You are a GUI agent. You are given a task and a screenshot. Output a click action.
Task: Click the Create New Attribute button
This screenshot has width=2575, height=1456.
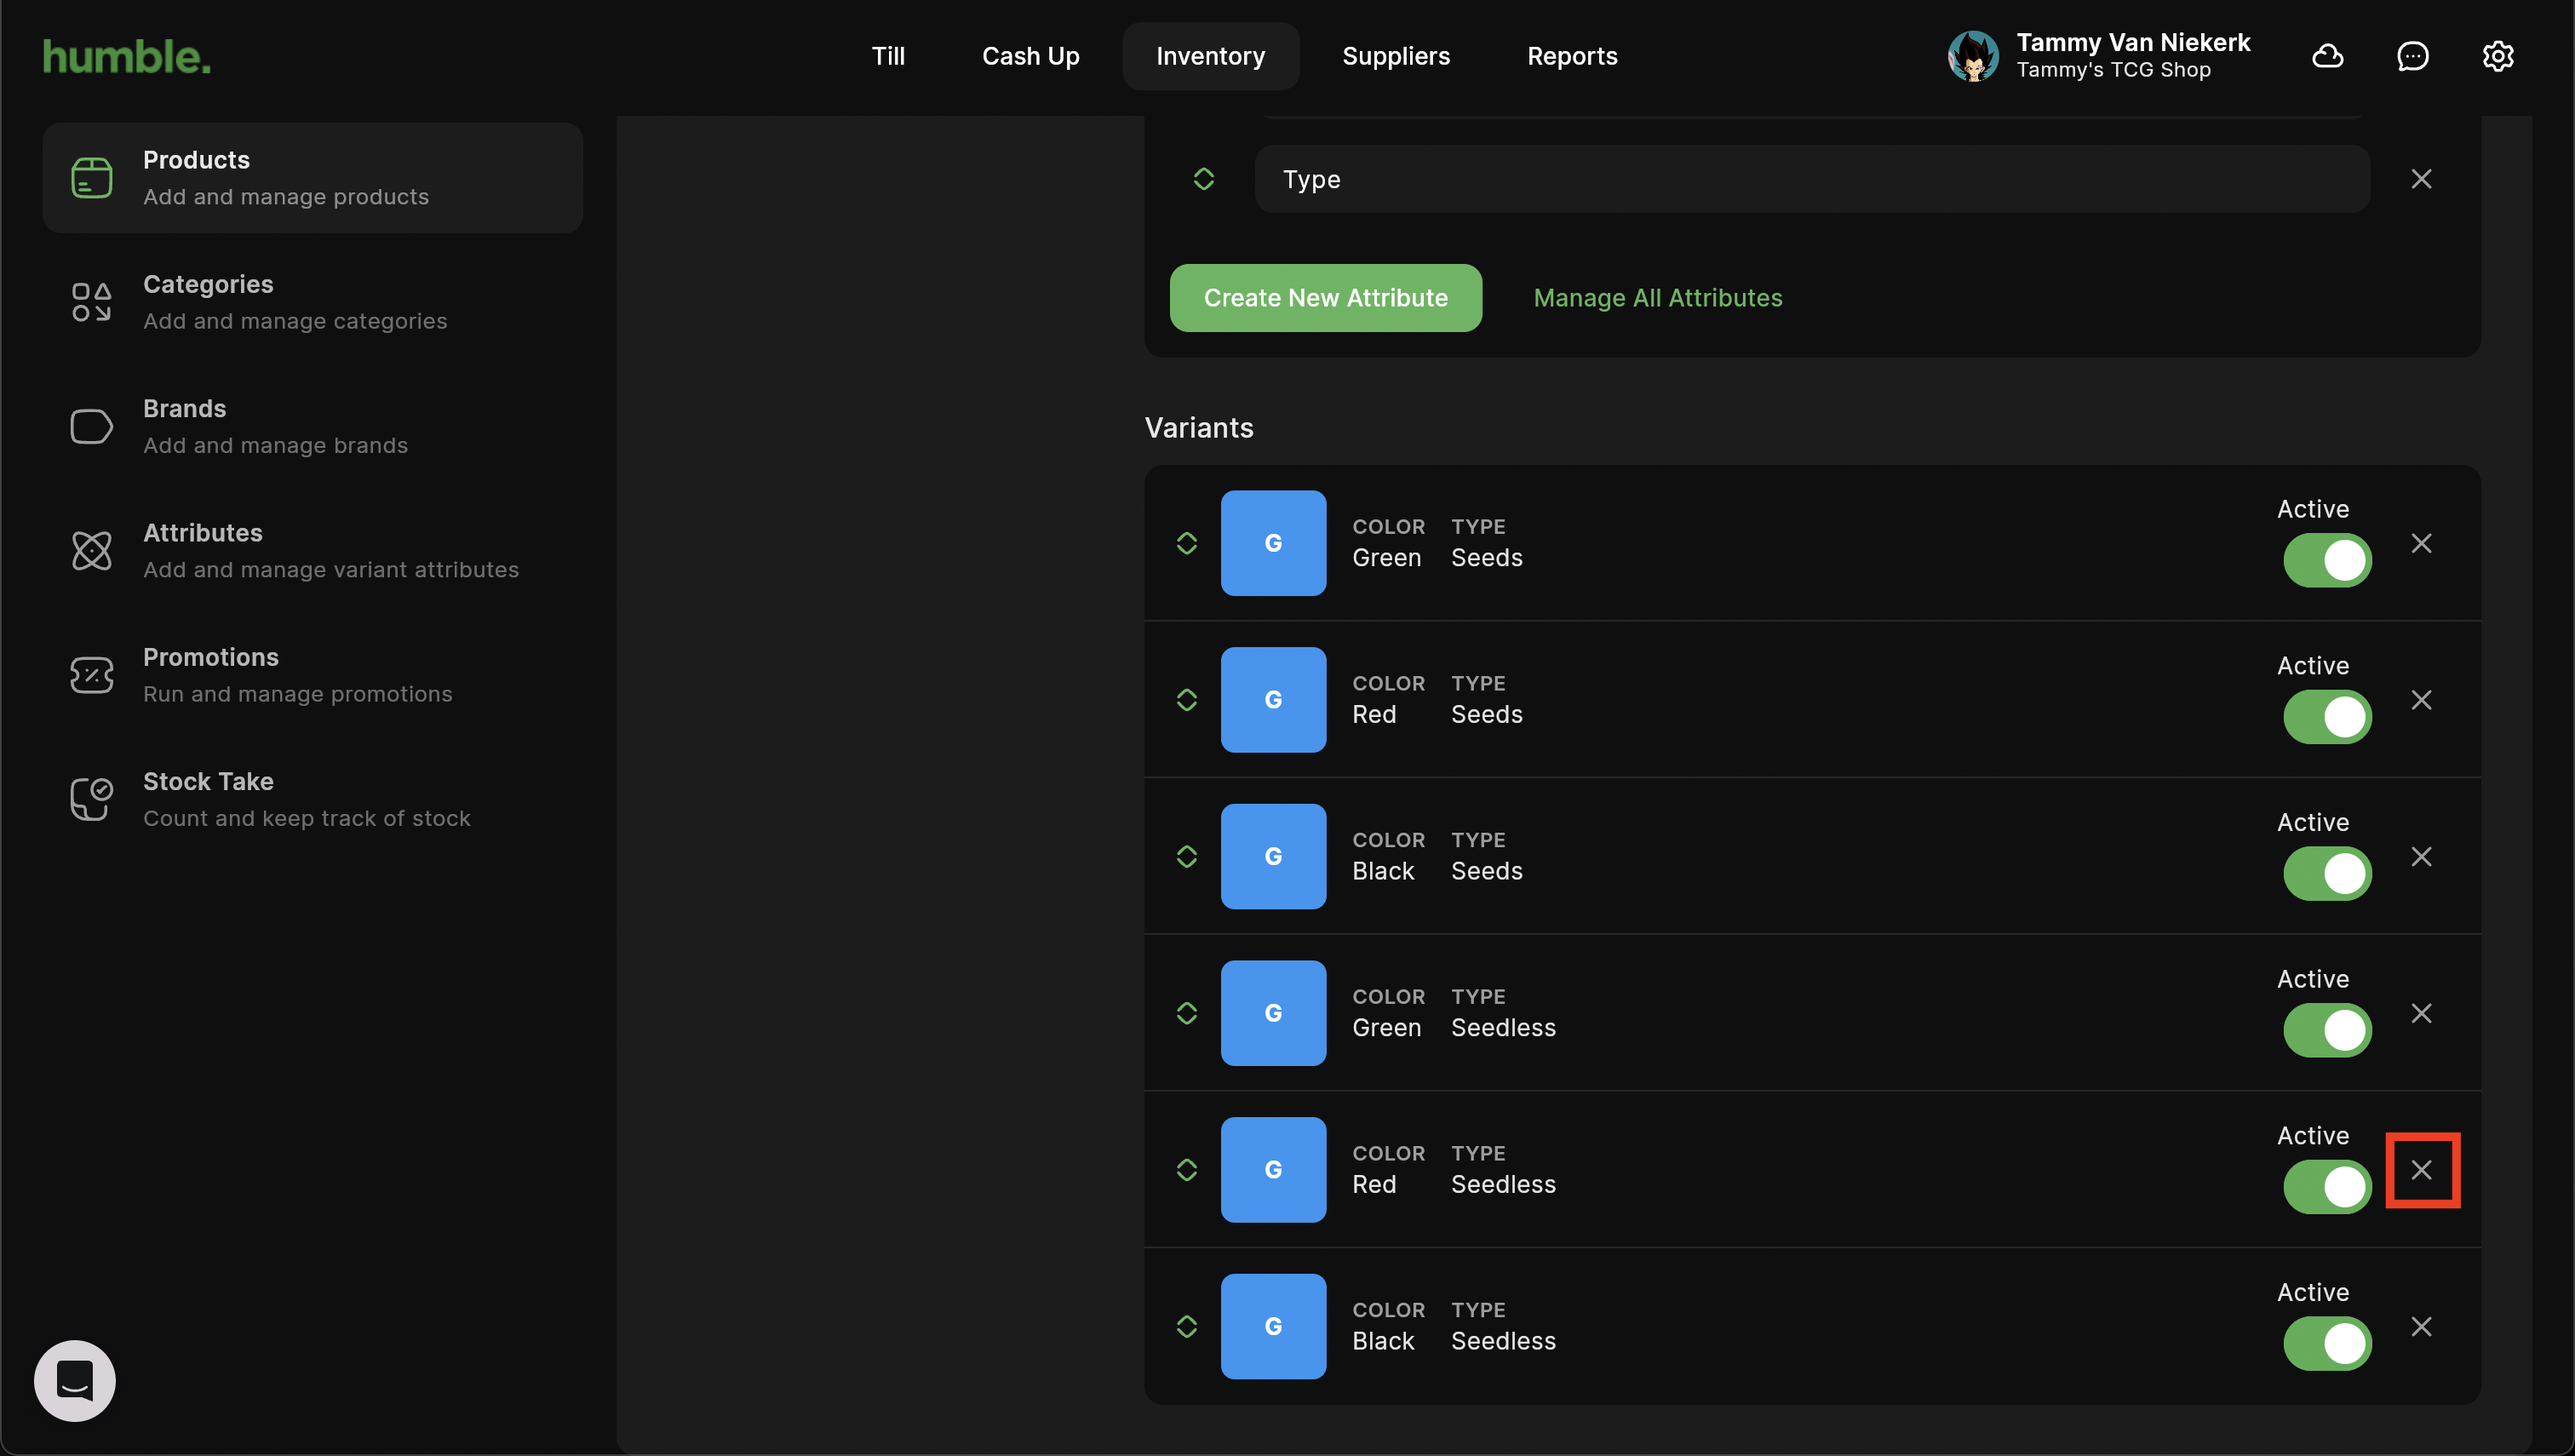[x=1325, y=298]
